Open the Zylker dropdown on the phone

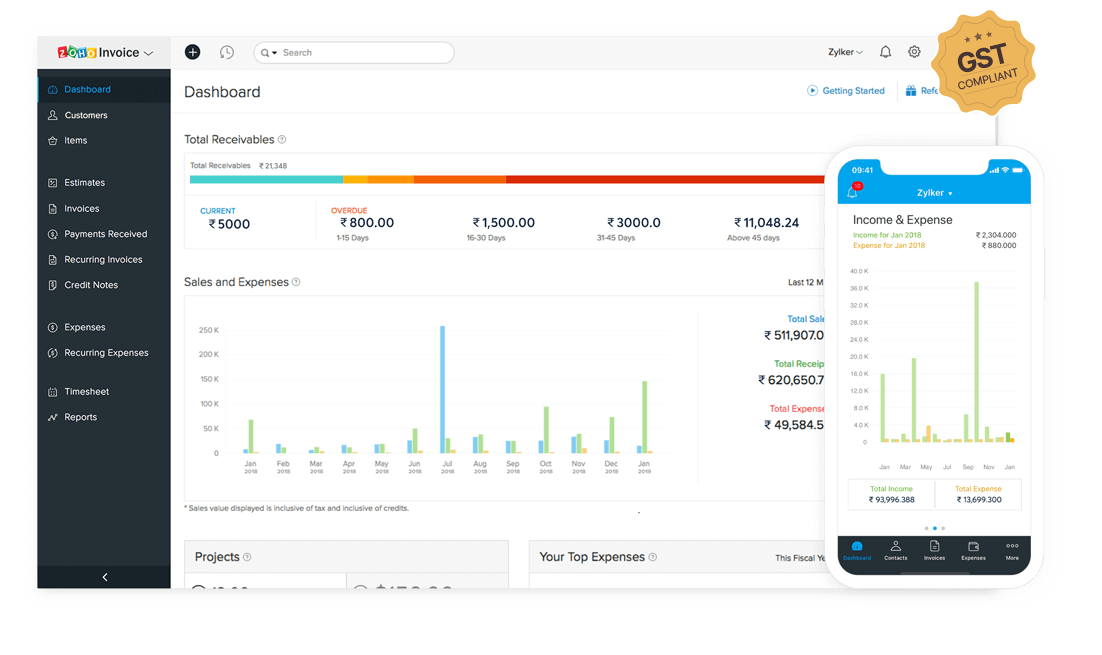click(x=935, y=193)
